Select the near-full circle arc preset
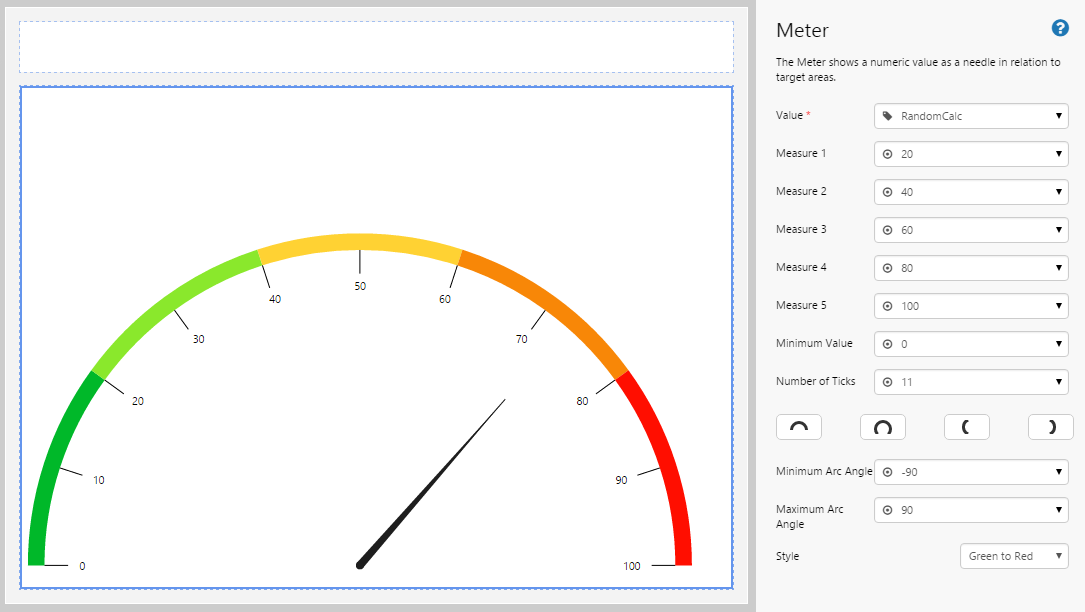The image size is (1085, 612). [x=882, y=427]
